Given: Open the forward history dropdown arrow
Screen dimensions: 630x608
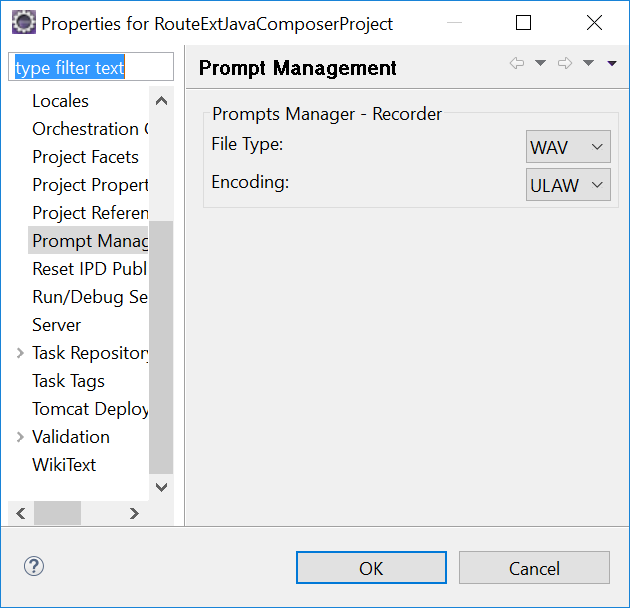Looking at the screenshot, I should click(589, 64).
